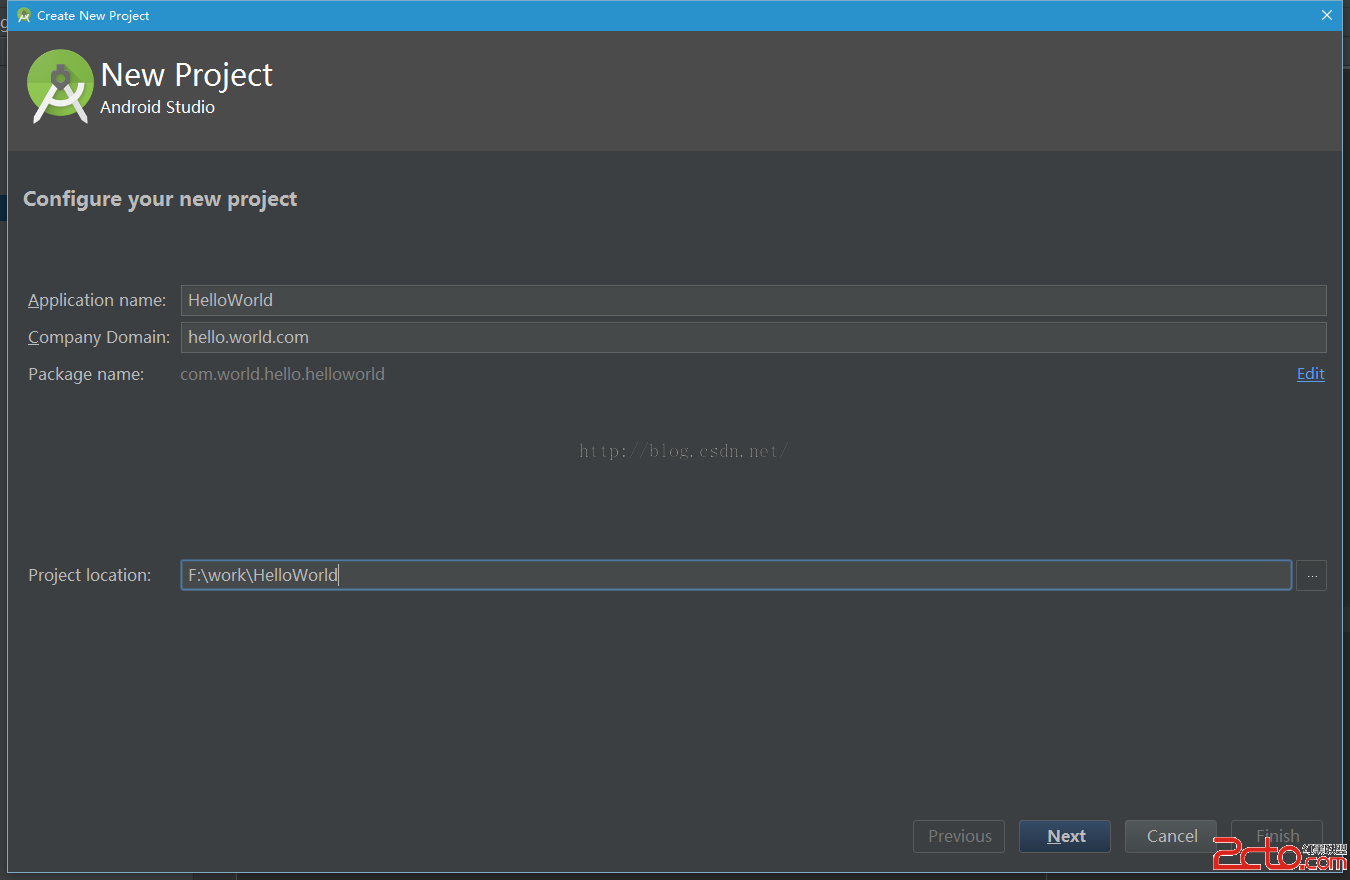Close the Create New Project dialog

(1327, 15)
